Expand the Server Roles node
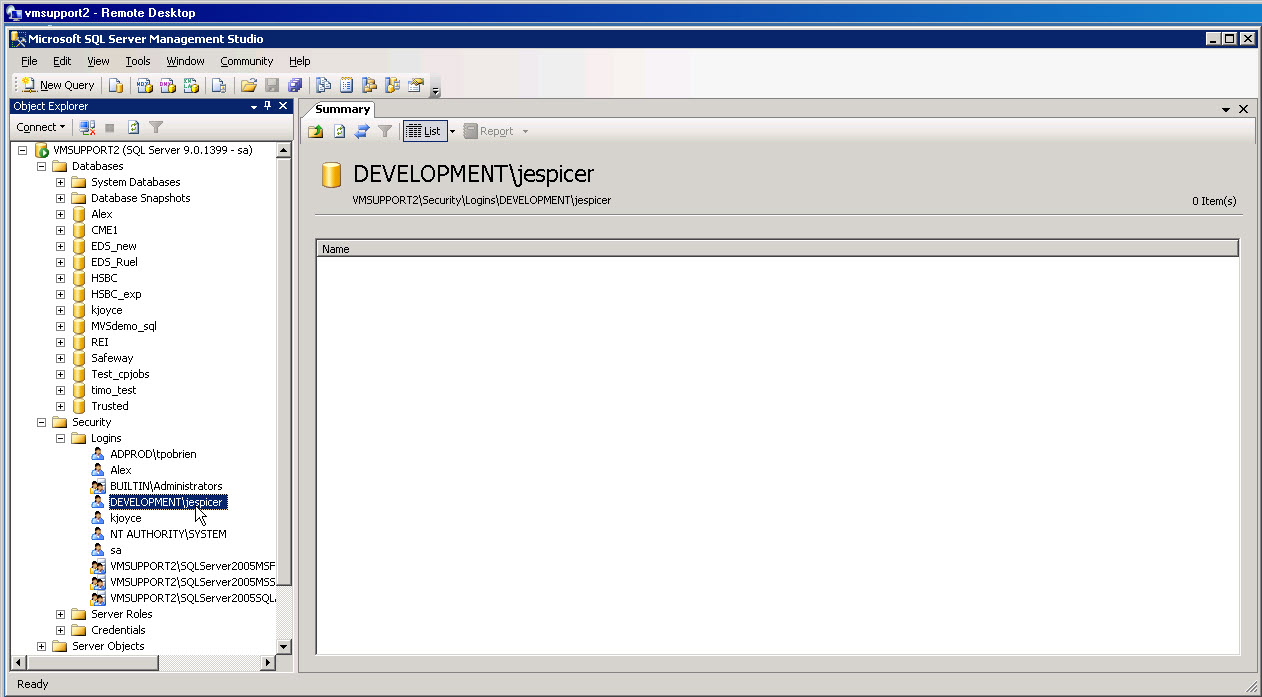Screen dimensions: 1262x697 pyautogui.click(x=60, y=614)
